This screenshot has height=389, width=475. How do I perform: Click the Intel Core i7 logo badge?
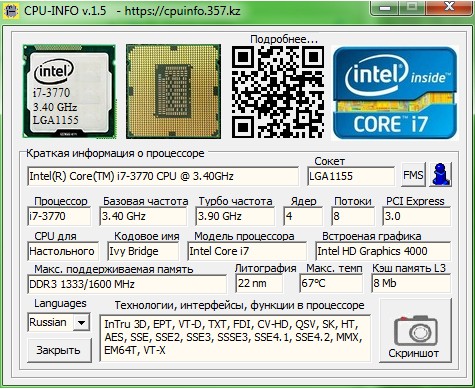click(x=395, y=93)
